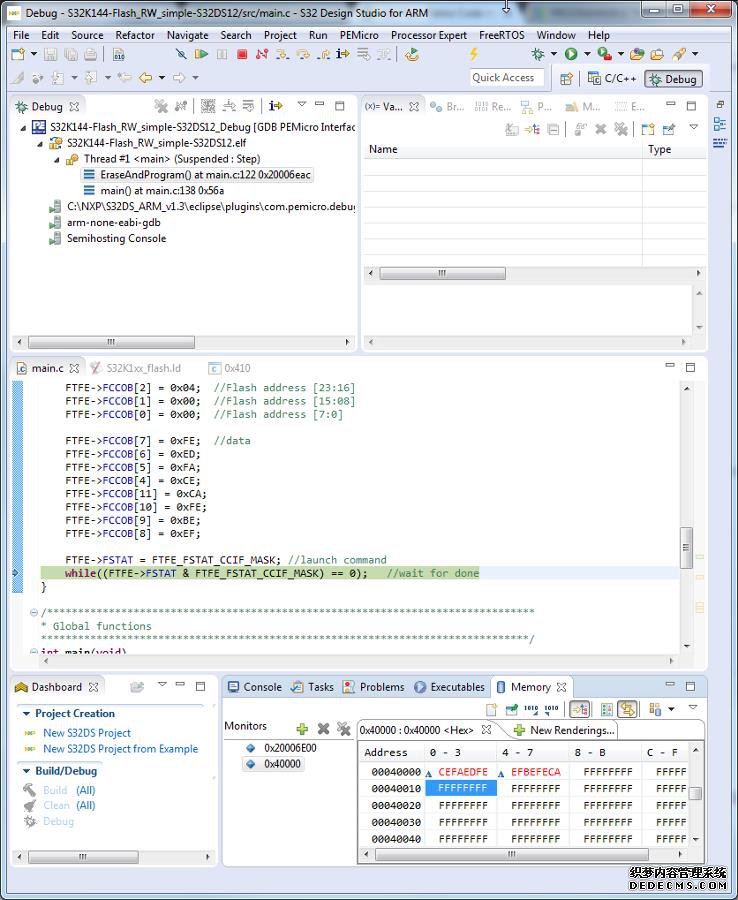Click the Suspend debug button
The height and width of the screenshot is (900, 738).
[x=222, y=55]
